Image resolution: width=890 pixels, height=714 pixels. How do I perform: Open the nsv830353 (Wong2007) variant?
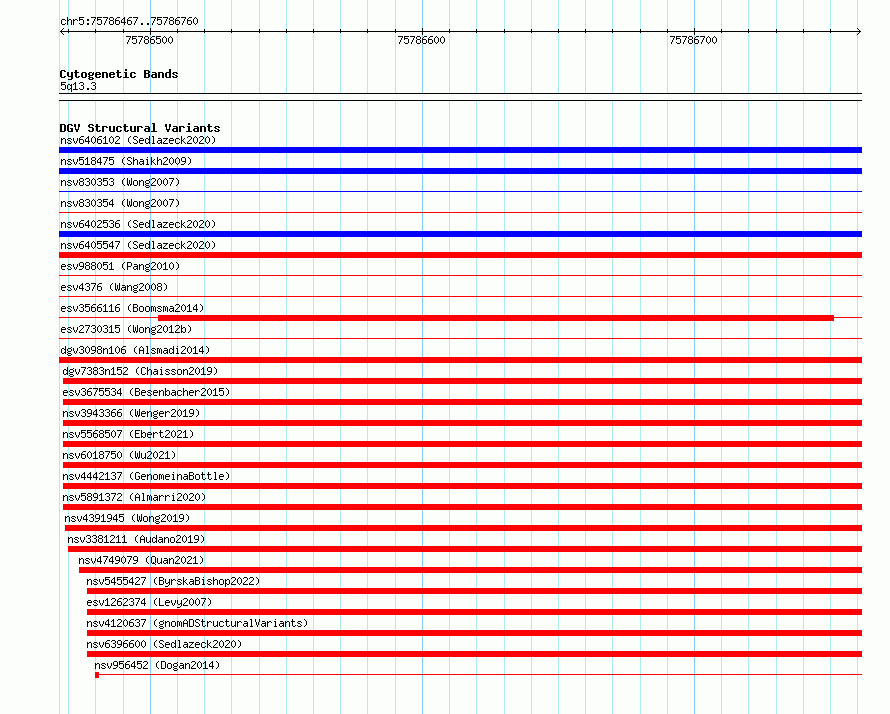tap(120, 182)
